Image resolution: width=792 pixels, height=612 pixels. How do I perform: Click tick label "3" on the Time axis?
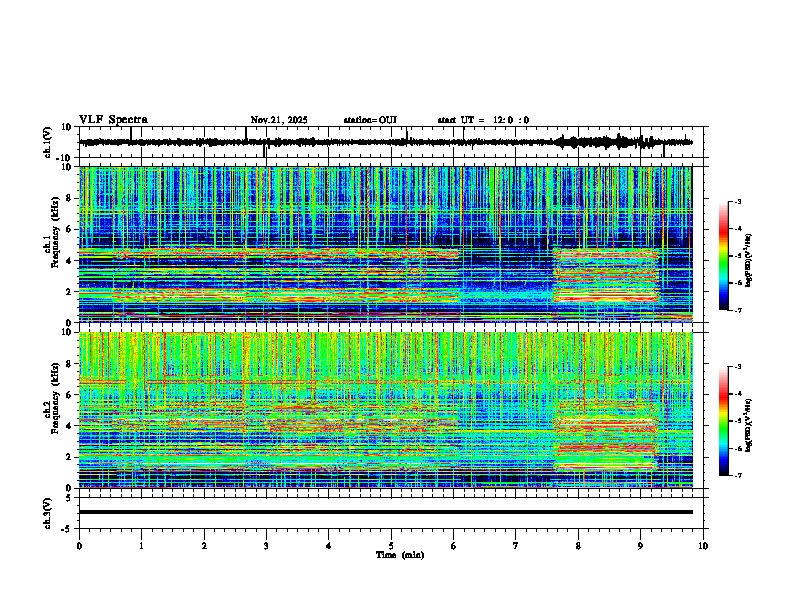tap(266, 546)
